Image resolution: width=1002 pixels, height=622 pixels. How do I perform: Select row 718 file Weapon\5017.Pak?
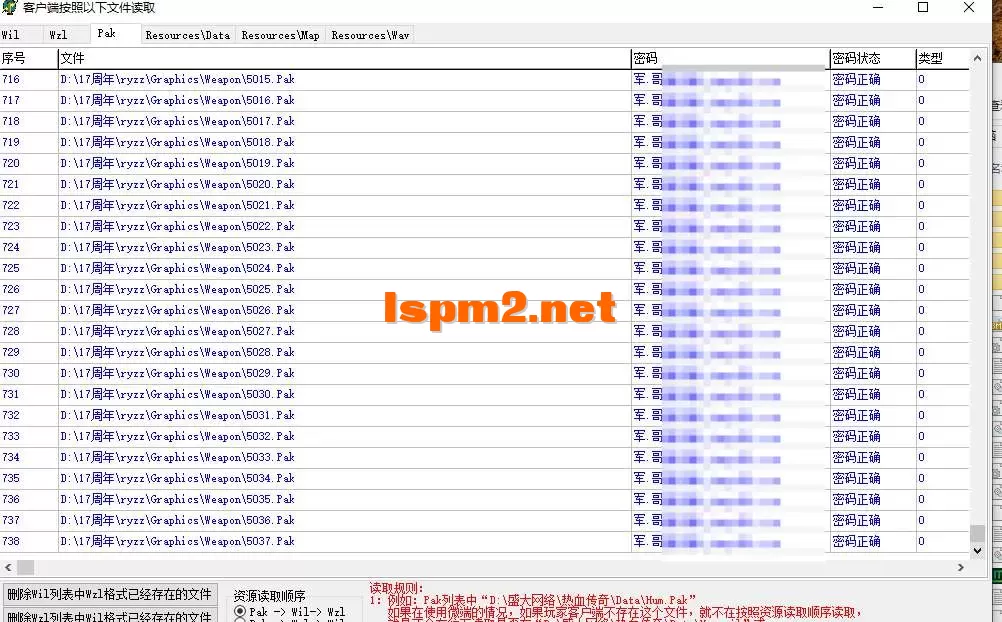[x=344, y=121]
